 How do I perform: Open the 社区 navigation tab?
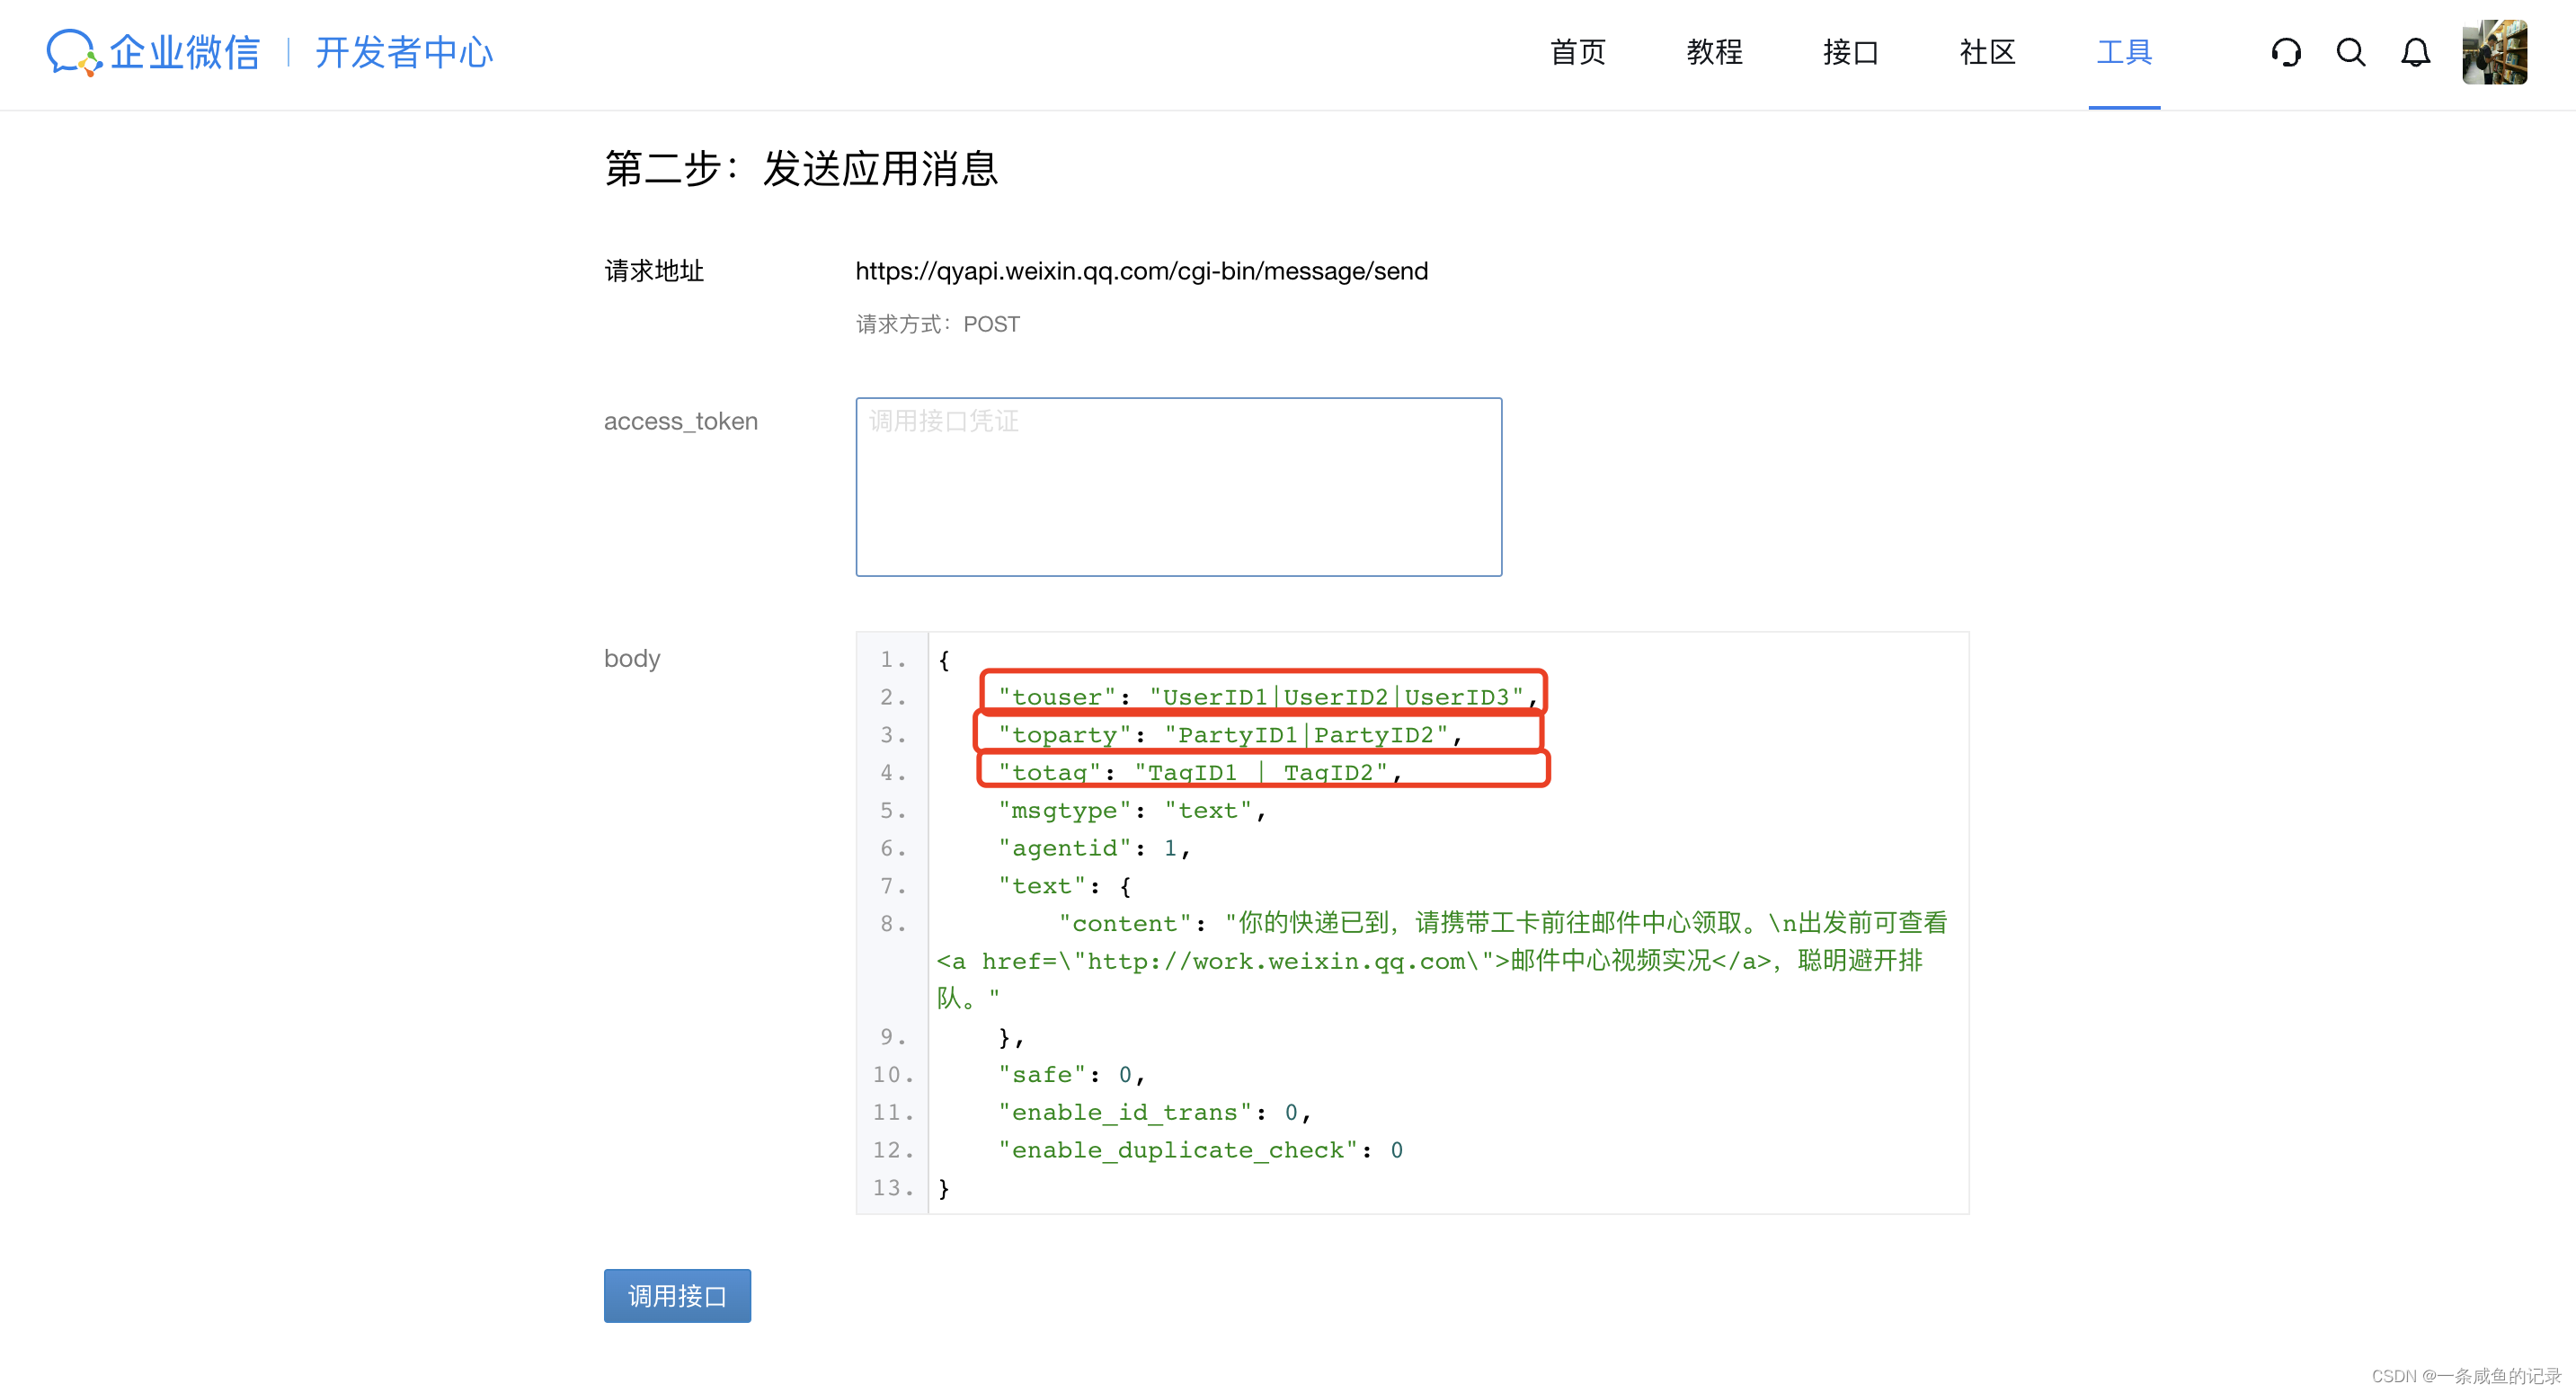click(1987, 52)
